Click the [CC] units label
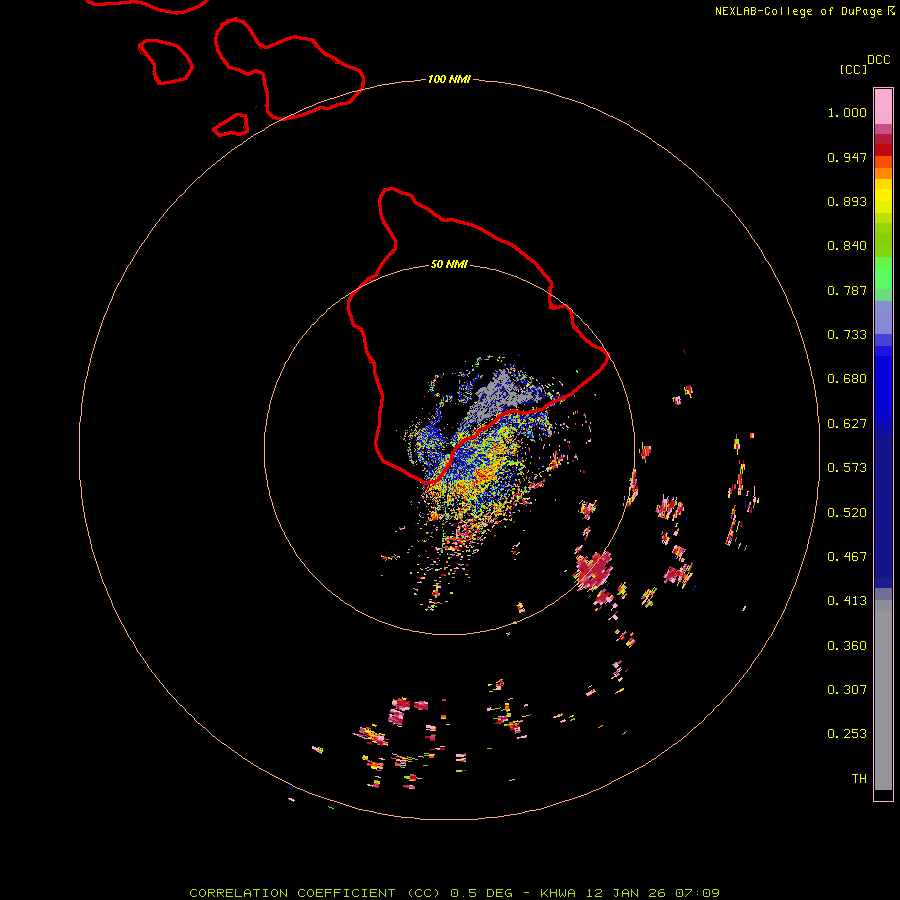Image resolution: width=900 pixels, height=900 pixels. pos(853,69)
